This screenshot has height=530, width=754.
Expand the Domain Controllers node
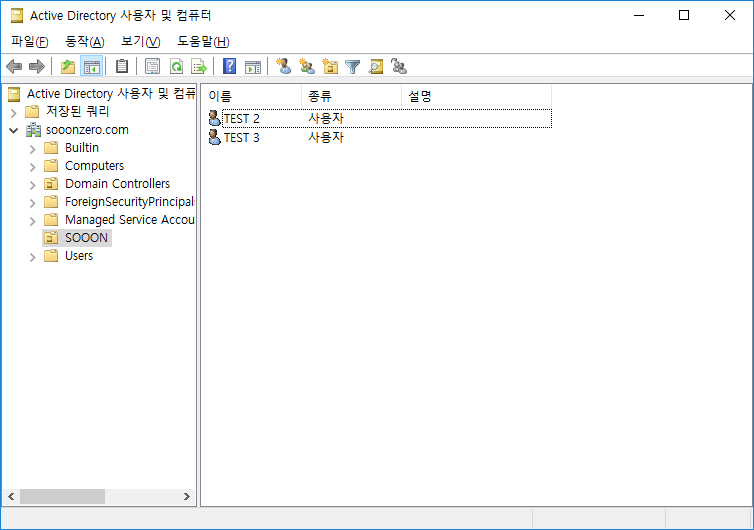32,185
